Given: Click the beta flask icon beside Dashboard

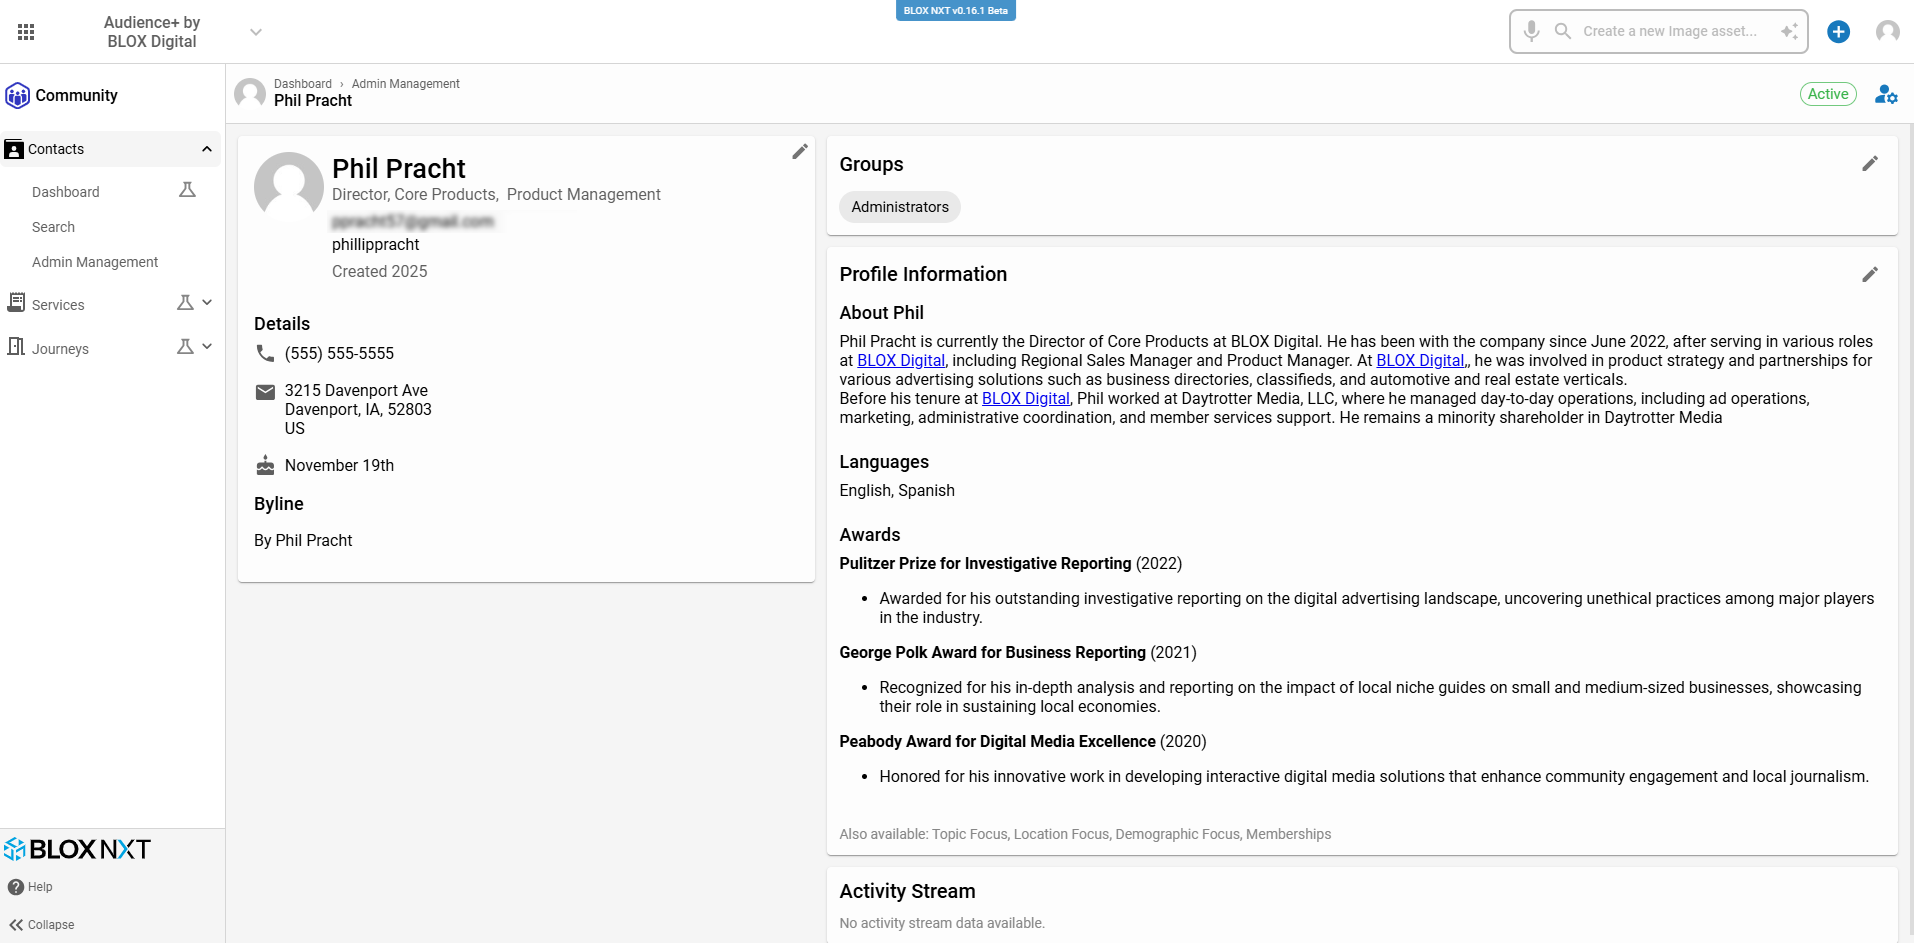Looking at the screenshot, I should [x=187, y=190].
